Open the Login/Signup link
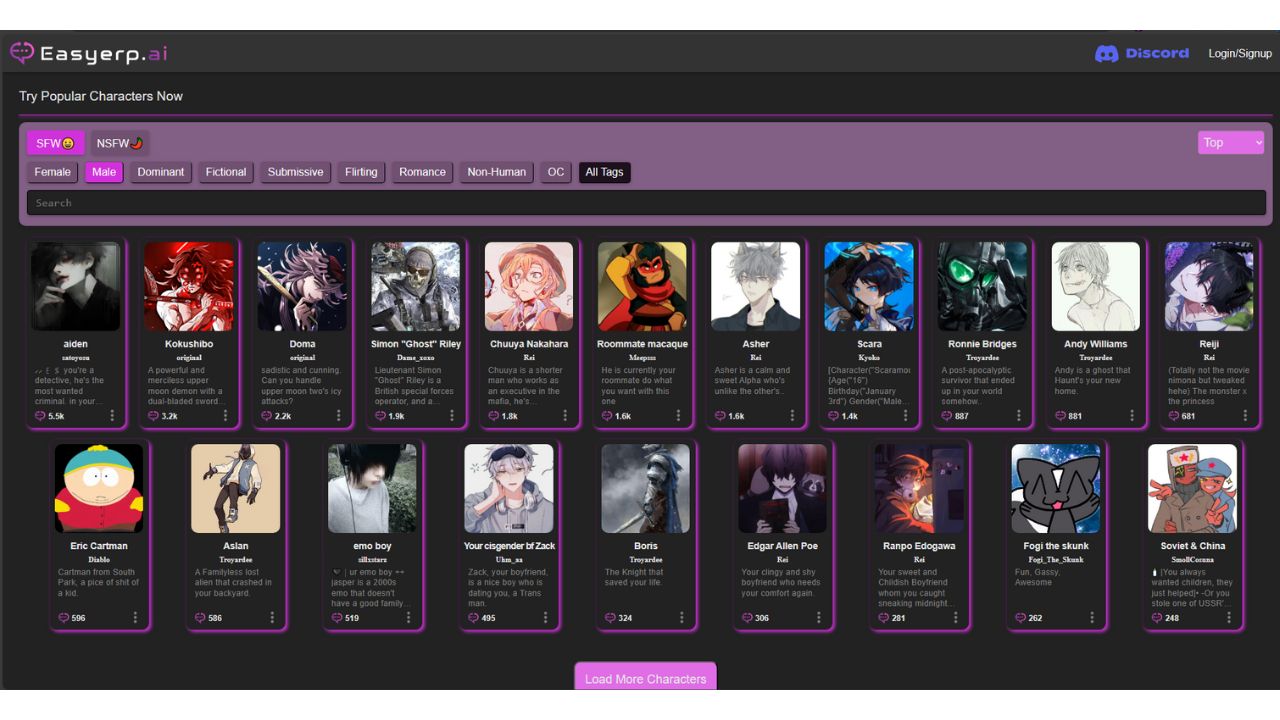 tap(1239, 54)
